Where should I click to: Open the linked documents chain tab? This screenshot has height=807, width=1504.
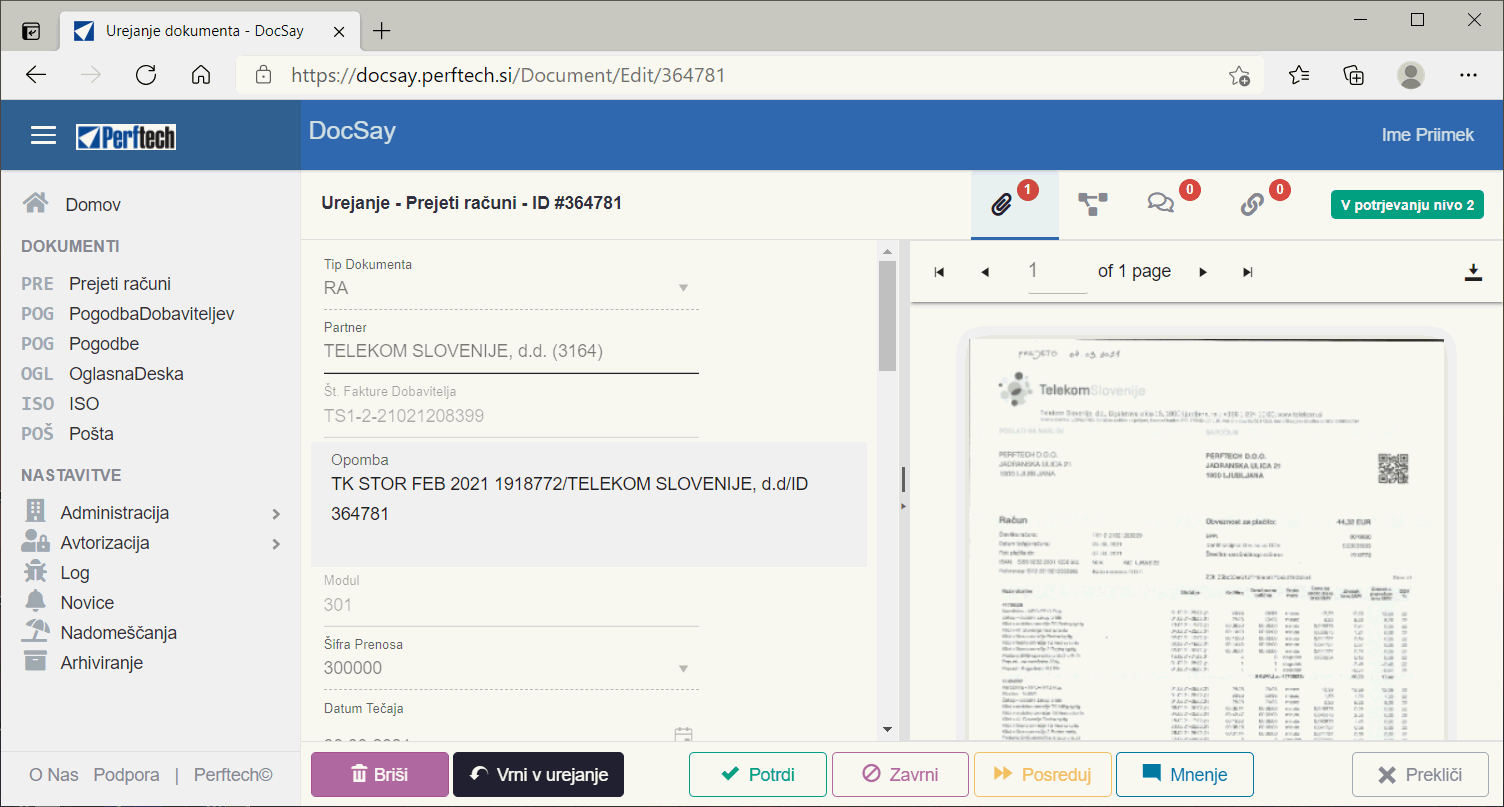click(1252, 204)
